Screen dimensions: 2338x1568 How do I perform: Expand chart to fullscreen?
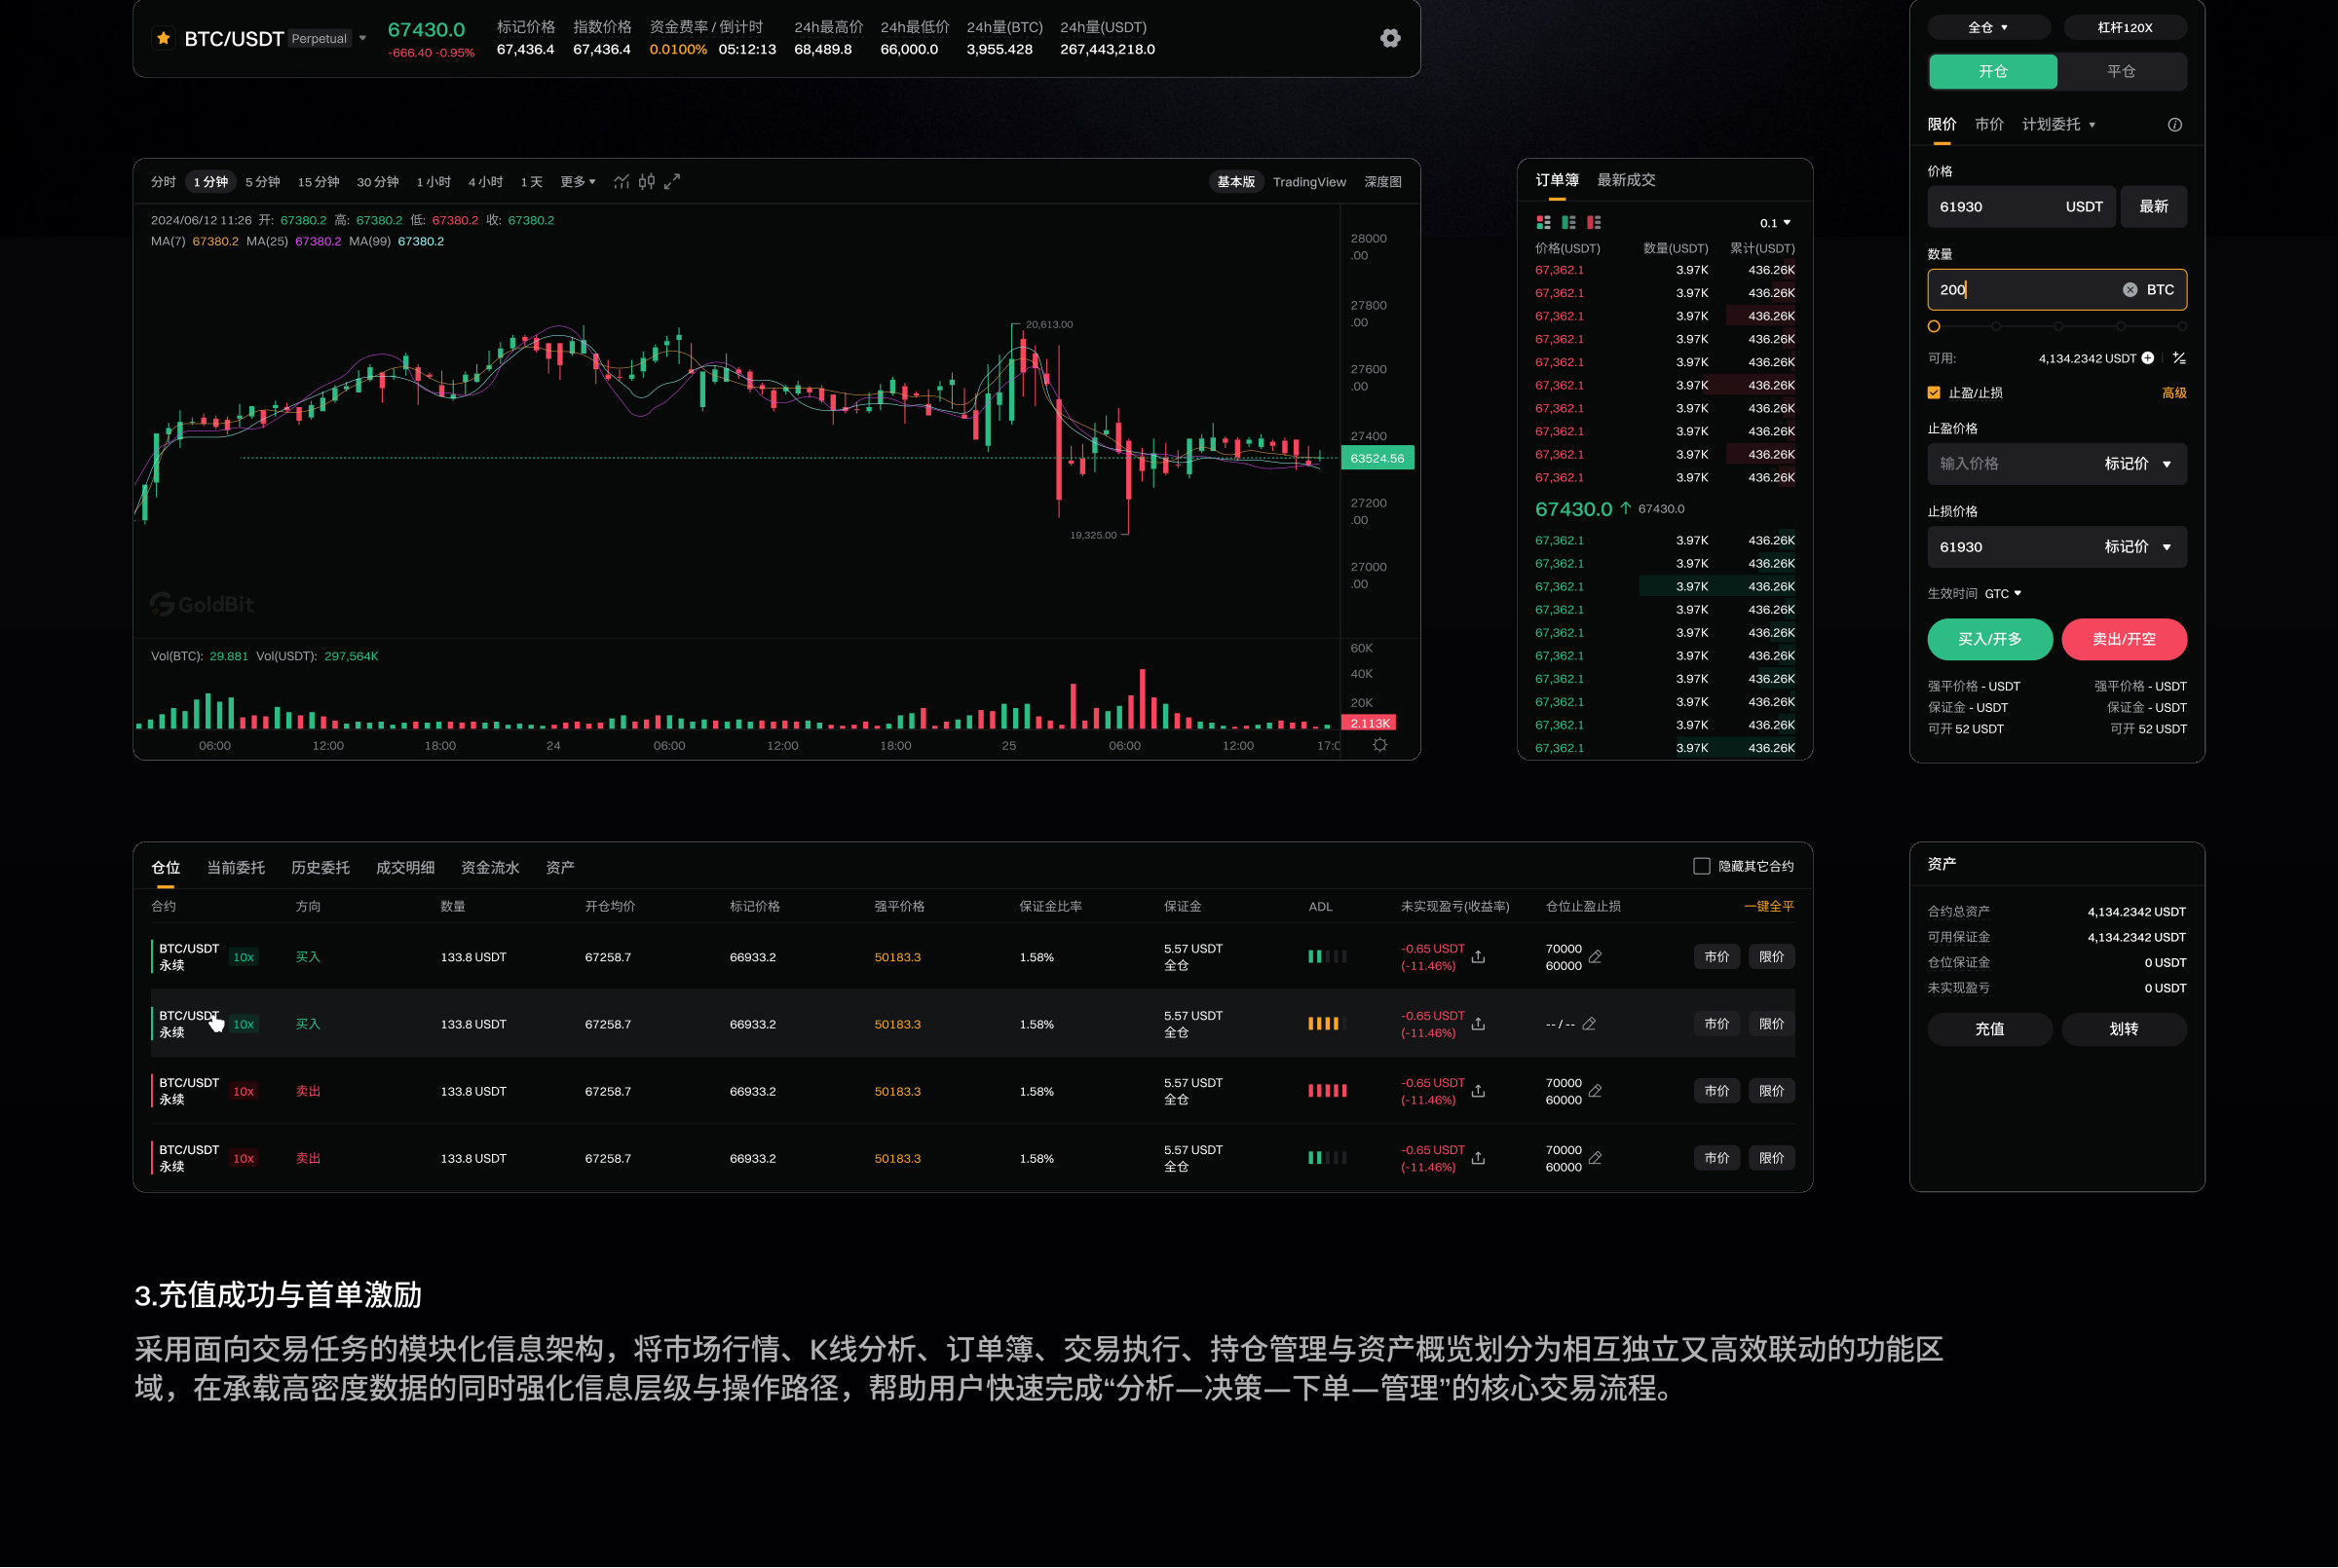click(672, 181)
